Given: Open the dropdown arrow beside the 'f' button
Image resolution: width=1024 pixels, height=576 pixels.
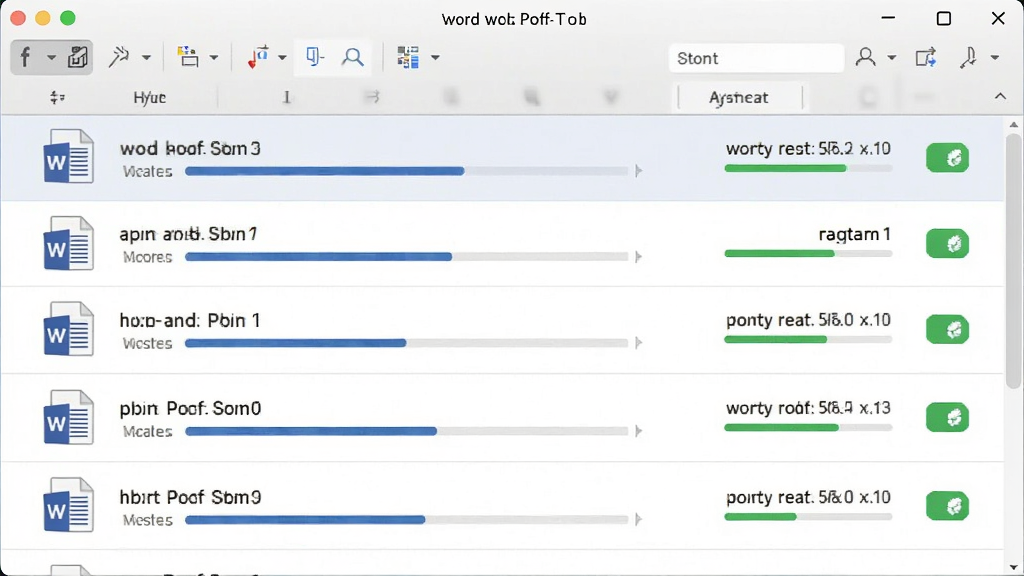Looking at the screenshot, I should click(51, 57).
